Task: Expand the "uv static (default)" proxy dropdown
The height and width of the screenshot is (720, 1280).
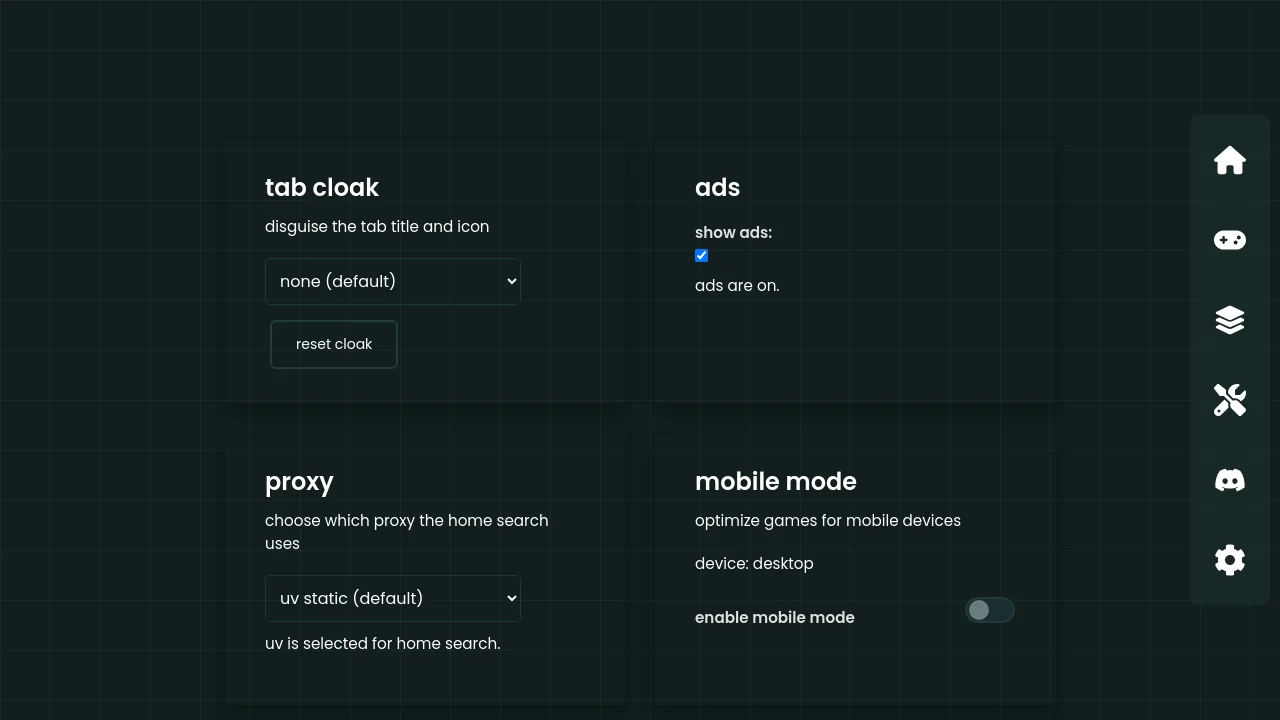Action: point(392,598)
